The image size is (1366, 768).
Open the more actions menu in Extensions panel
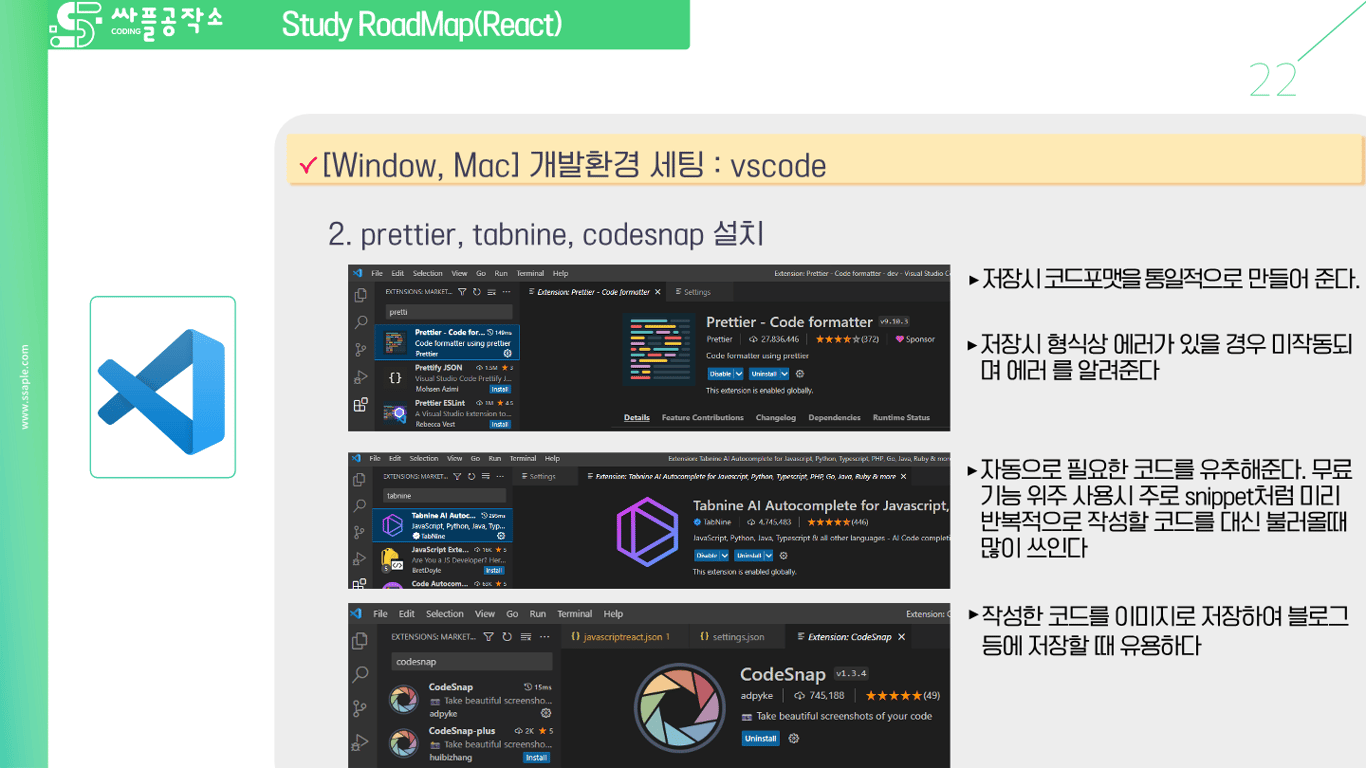click(507, 292)
